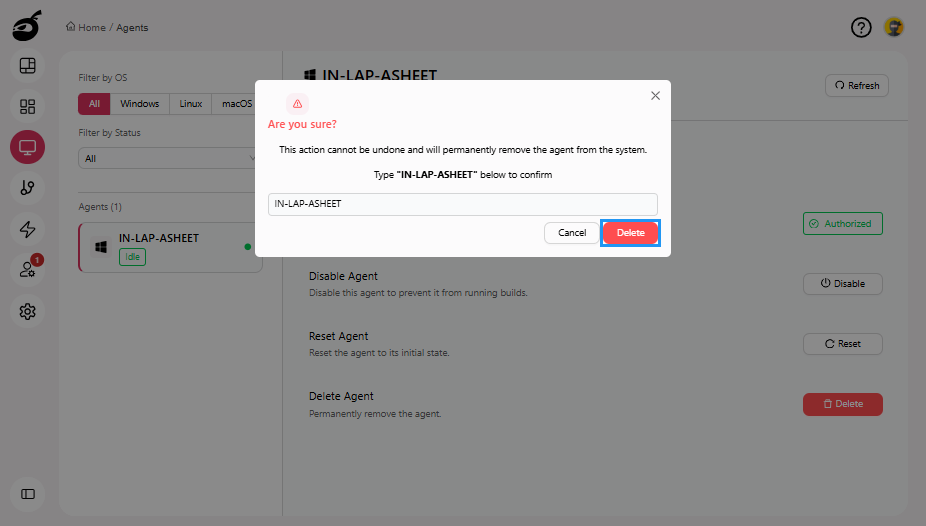This screenshot has width=926, height=526.
Task: Click the Windows OS icon on agent card
Action: click(101, 247)
